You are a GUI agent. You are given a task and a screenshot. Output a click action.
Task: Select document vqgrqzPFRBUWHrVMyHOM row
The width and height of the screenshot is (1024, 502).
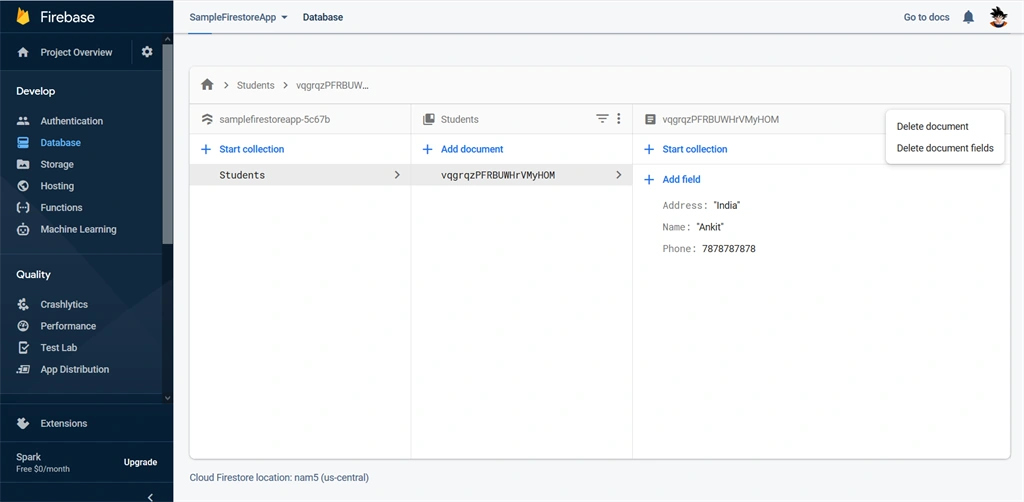521,175
